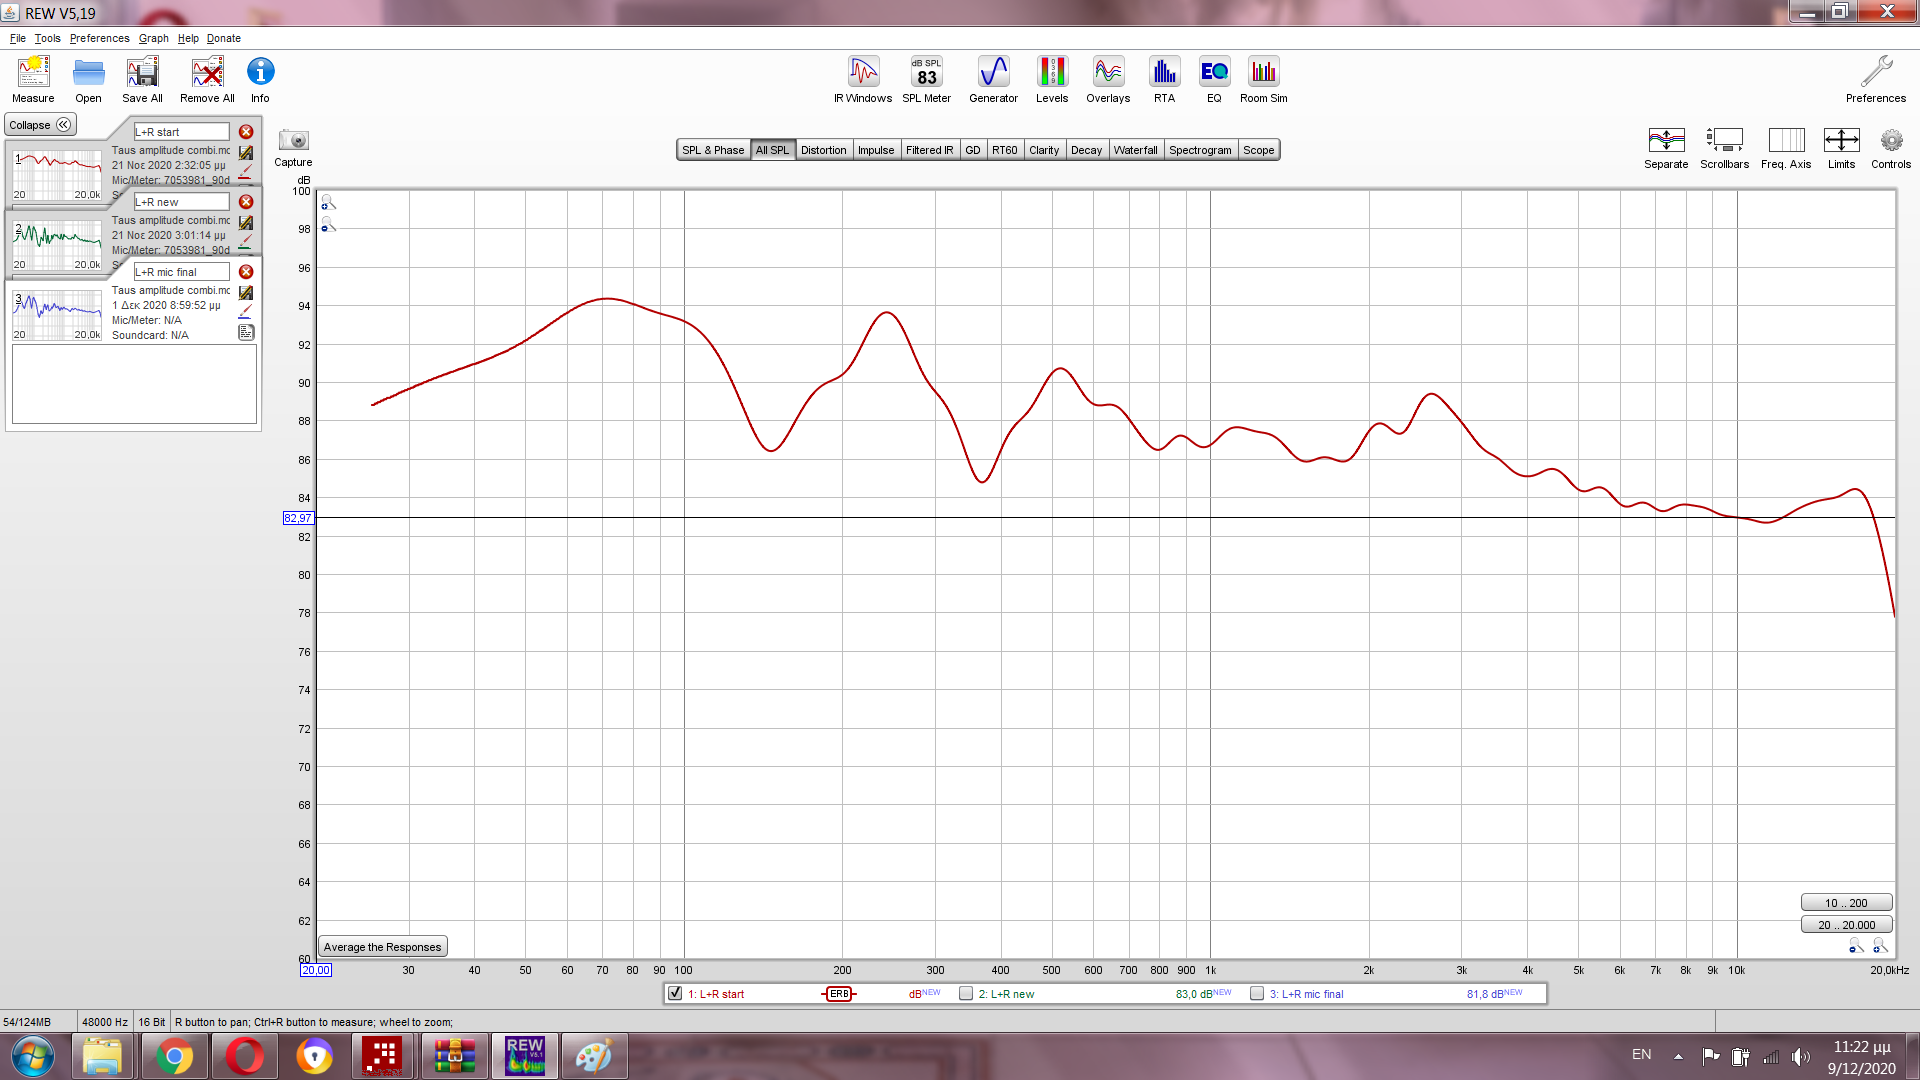Collapse the measurements panel
1920x1080 pixels.
[40, 125]
